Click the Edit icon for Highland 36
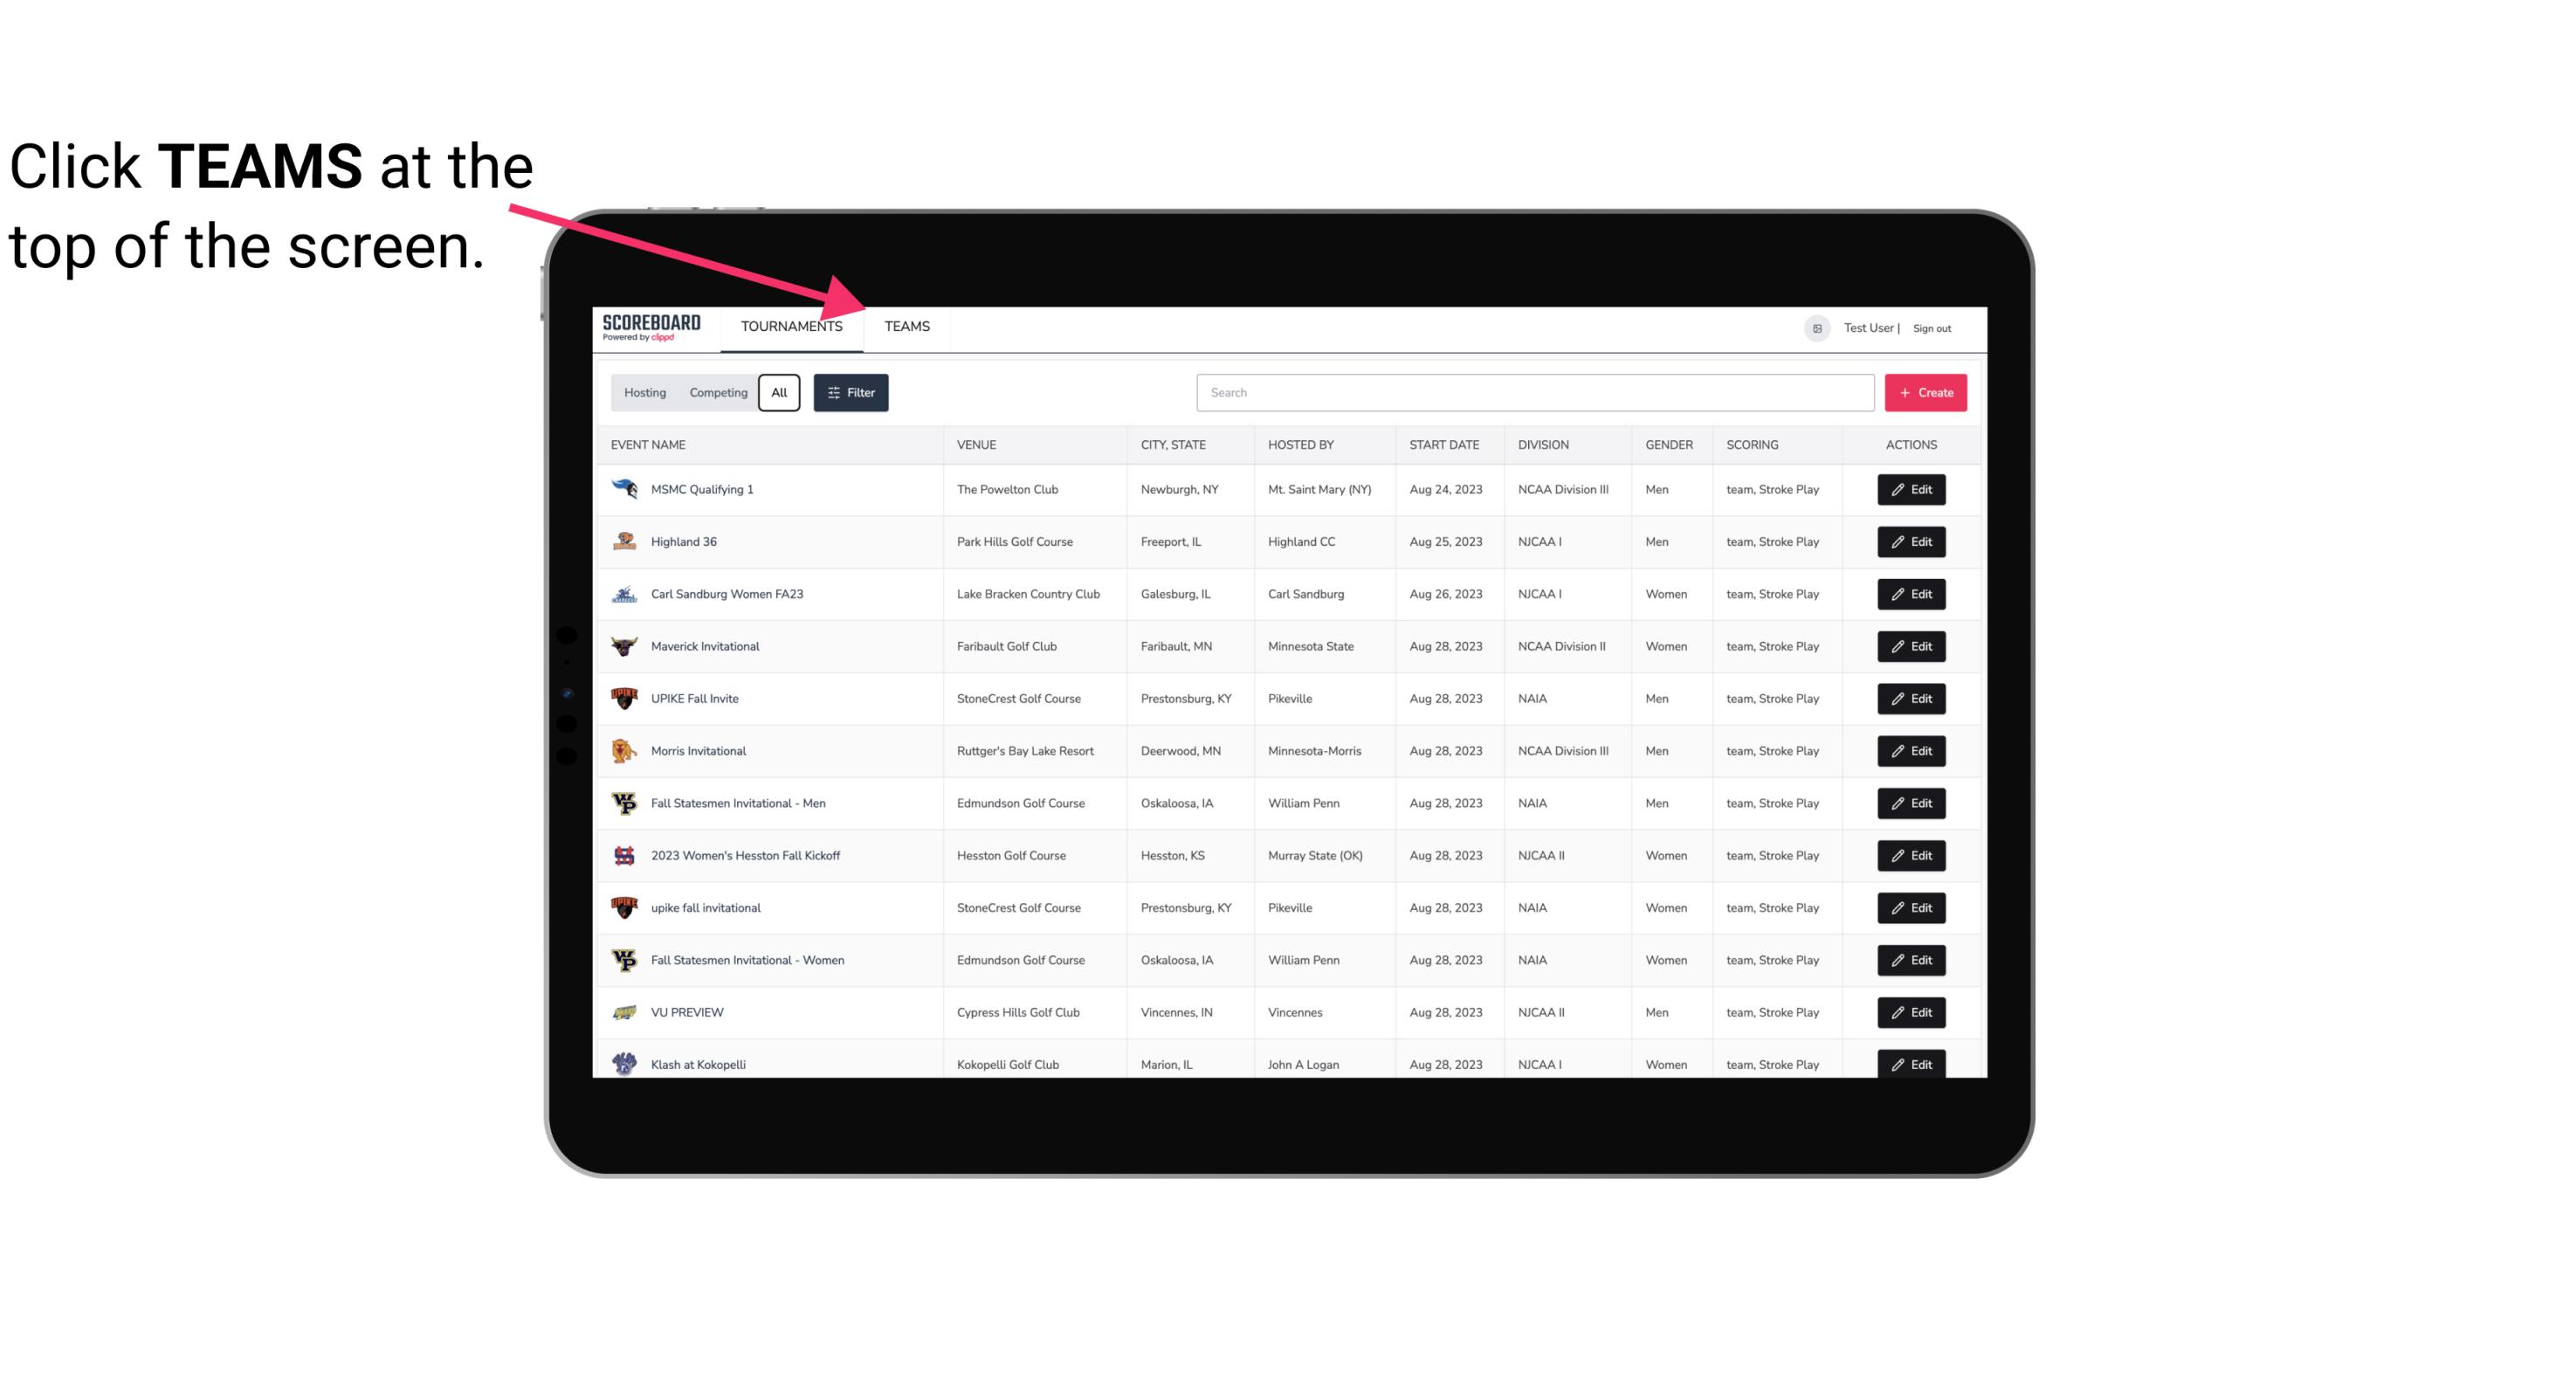Image resolution: width=2576 pixels, height=1386 pixels. coord(1911,541)
